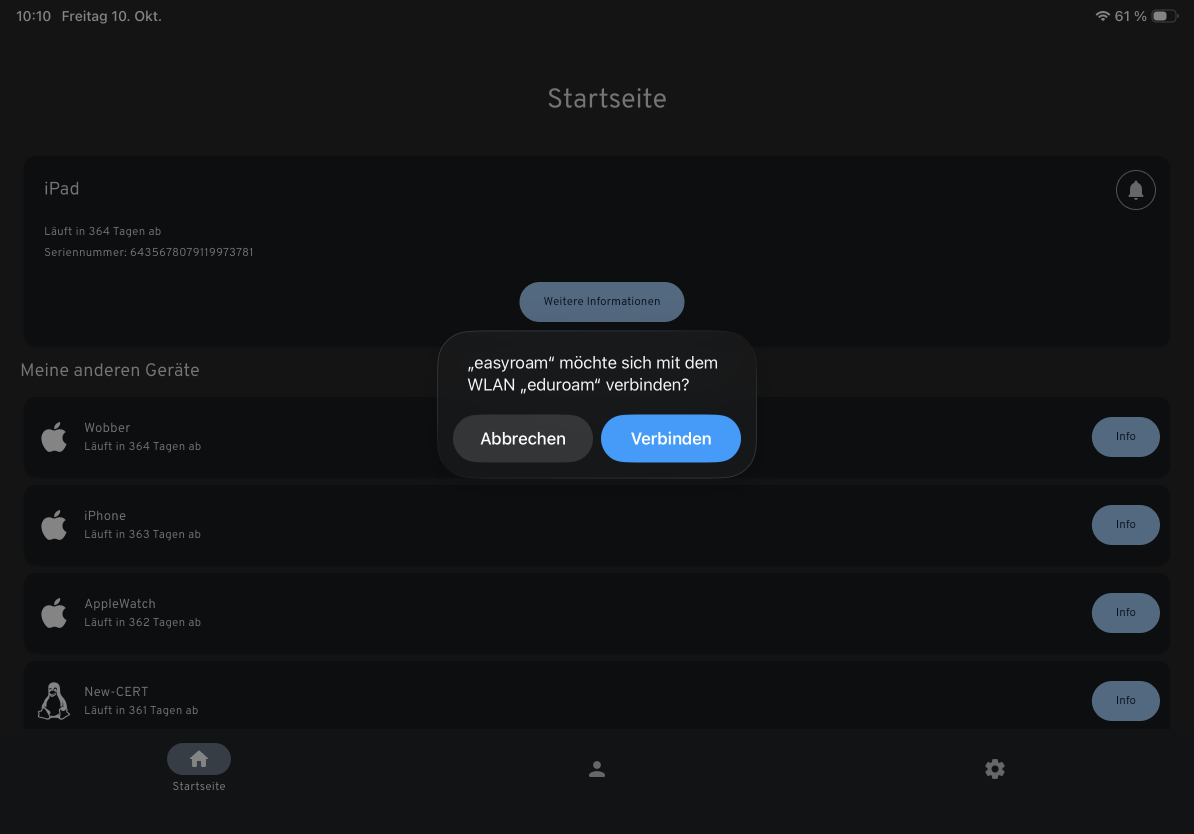Tap Verbinden to join eduroam

pos(670,439)
